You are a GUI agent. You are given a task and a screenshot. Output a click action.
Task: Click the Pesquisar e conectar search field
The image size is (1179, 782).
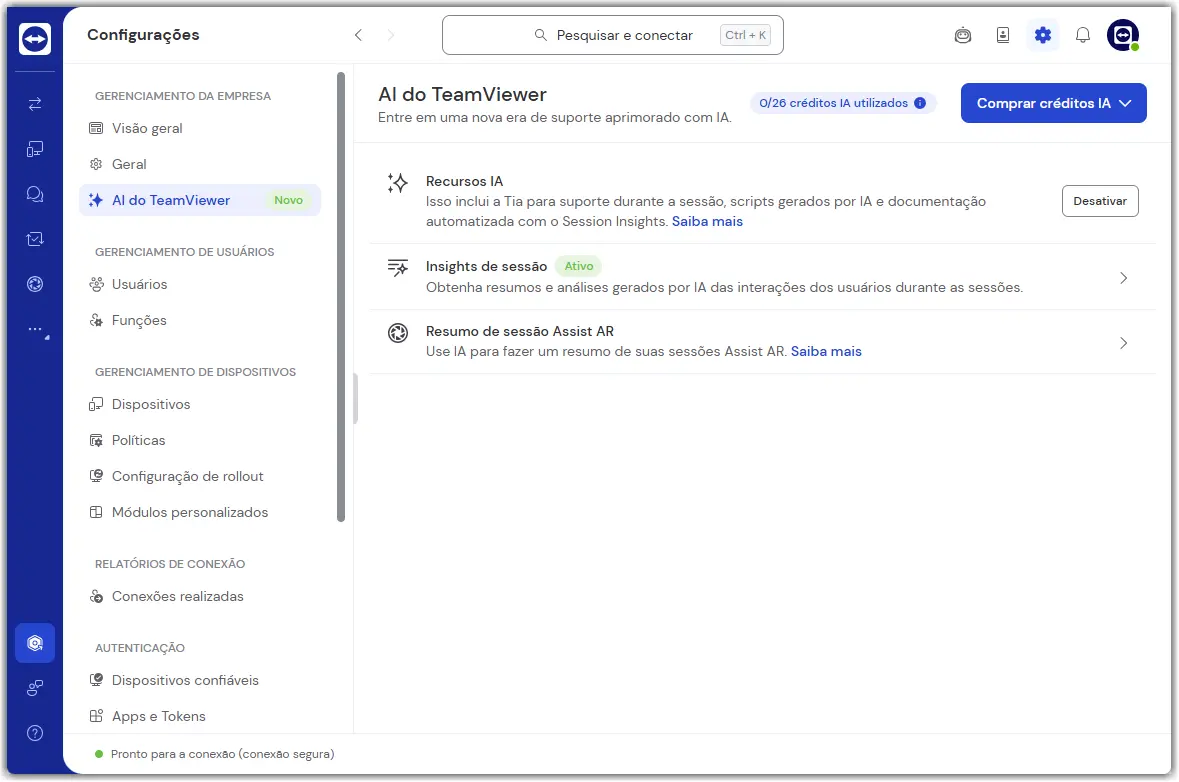click(613, 35)
